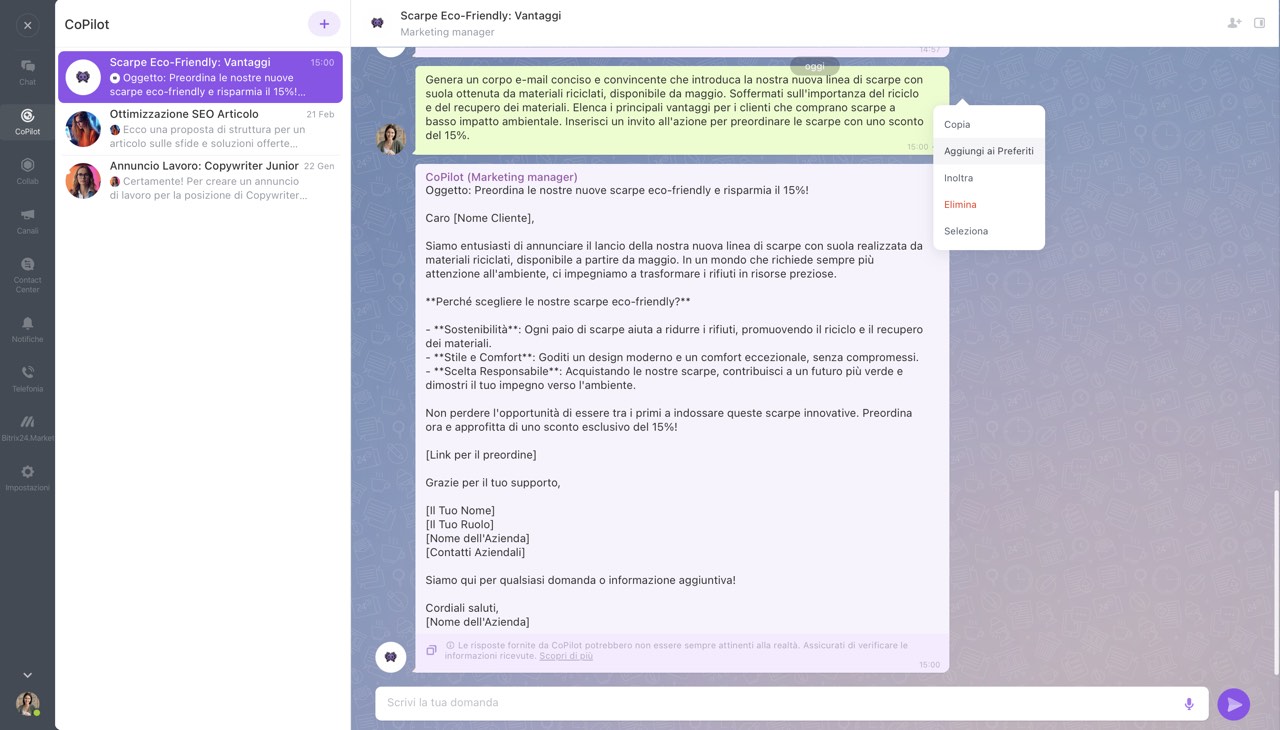Open Ottimizzazione SEO Articolo conversation

[200, 129]
